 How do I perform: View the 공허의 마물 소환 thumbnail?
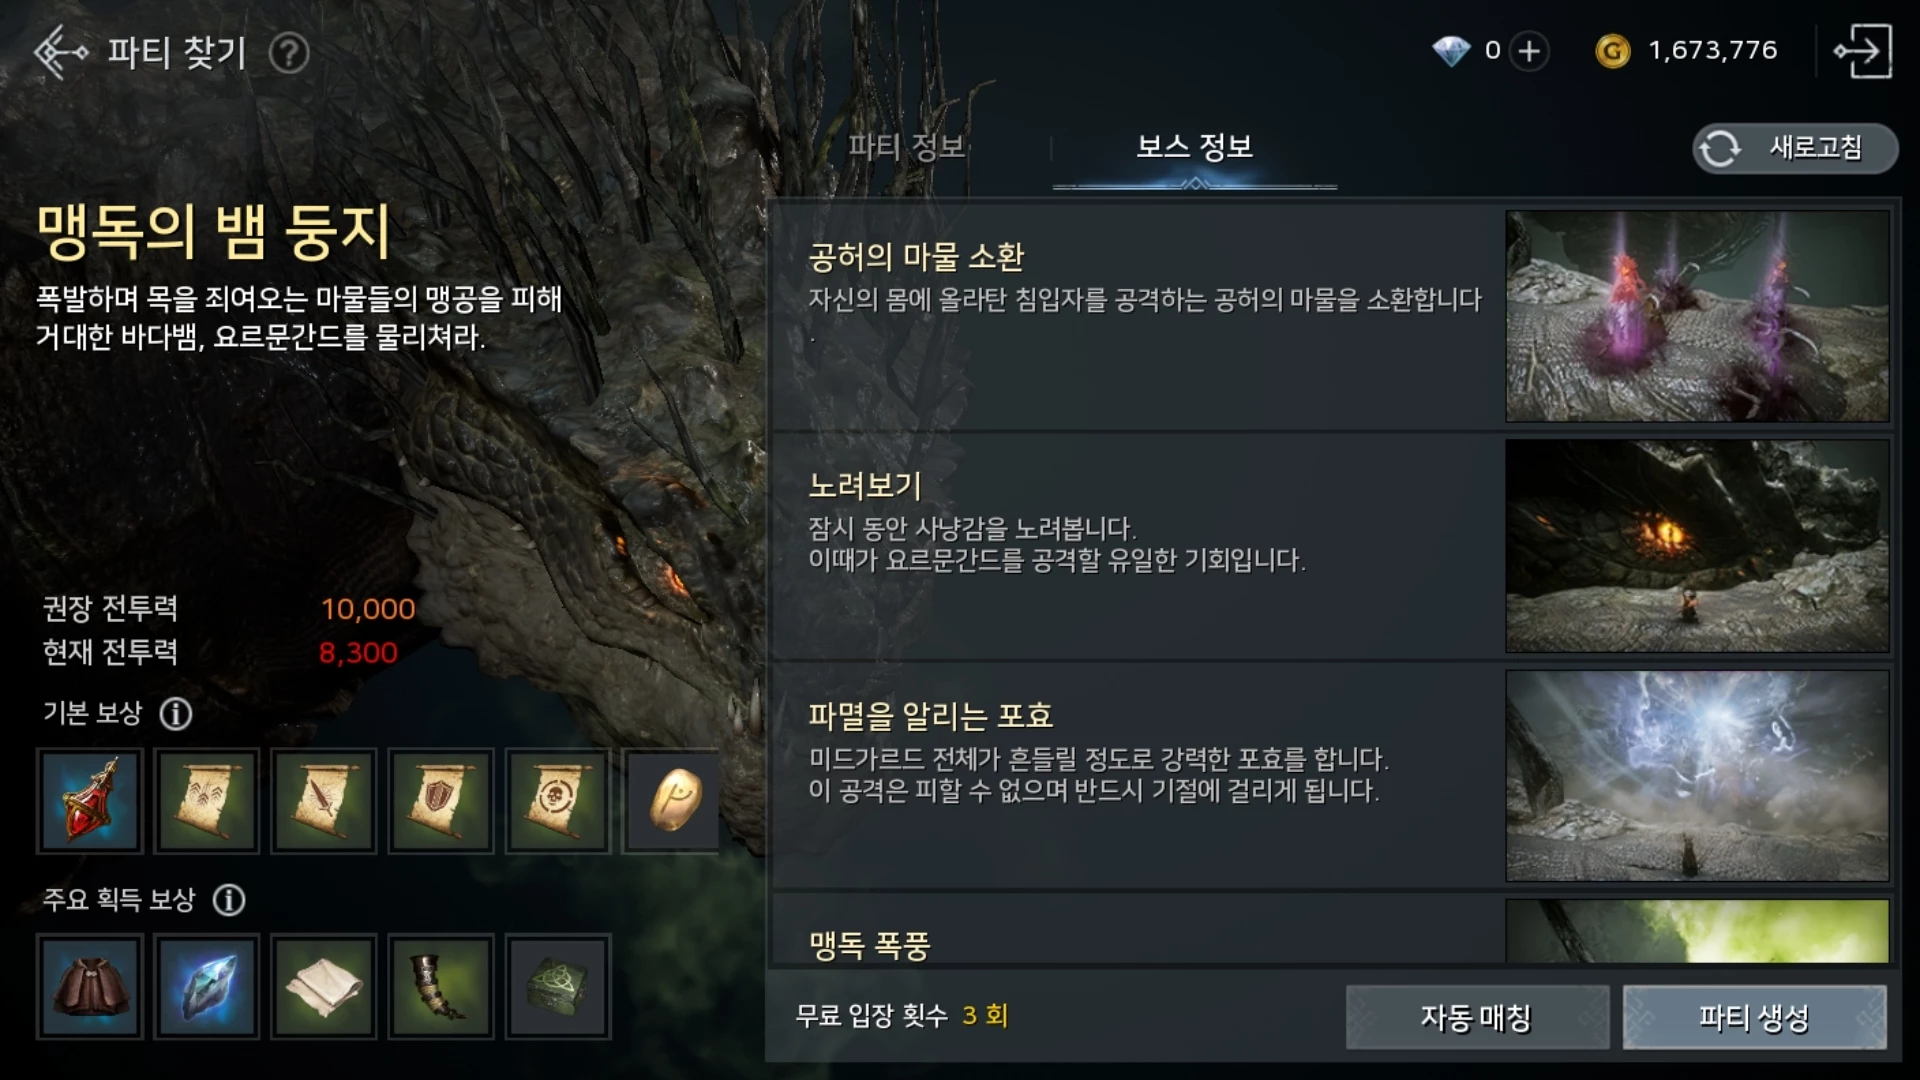[1697, 316]
